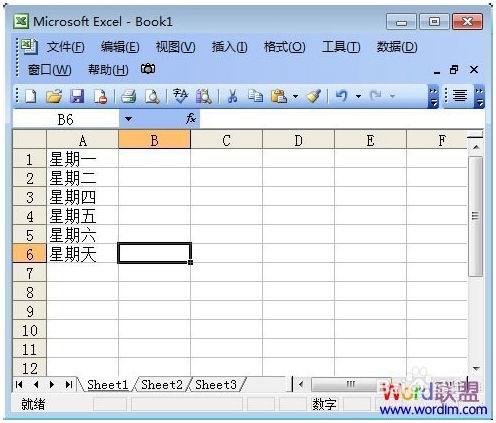496x423 pixels.
Task: Click the Copy icon in the toolbar
Action: (x=255, y=96)
